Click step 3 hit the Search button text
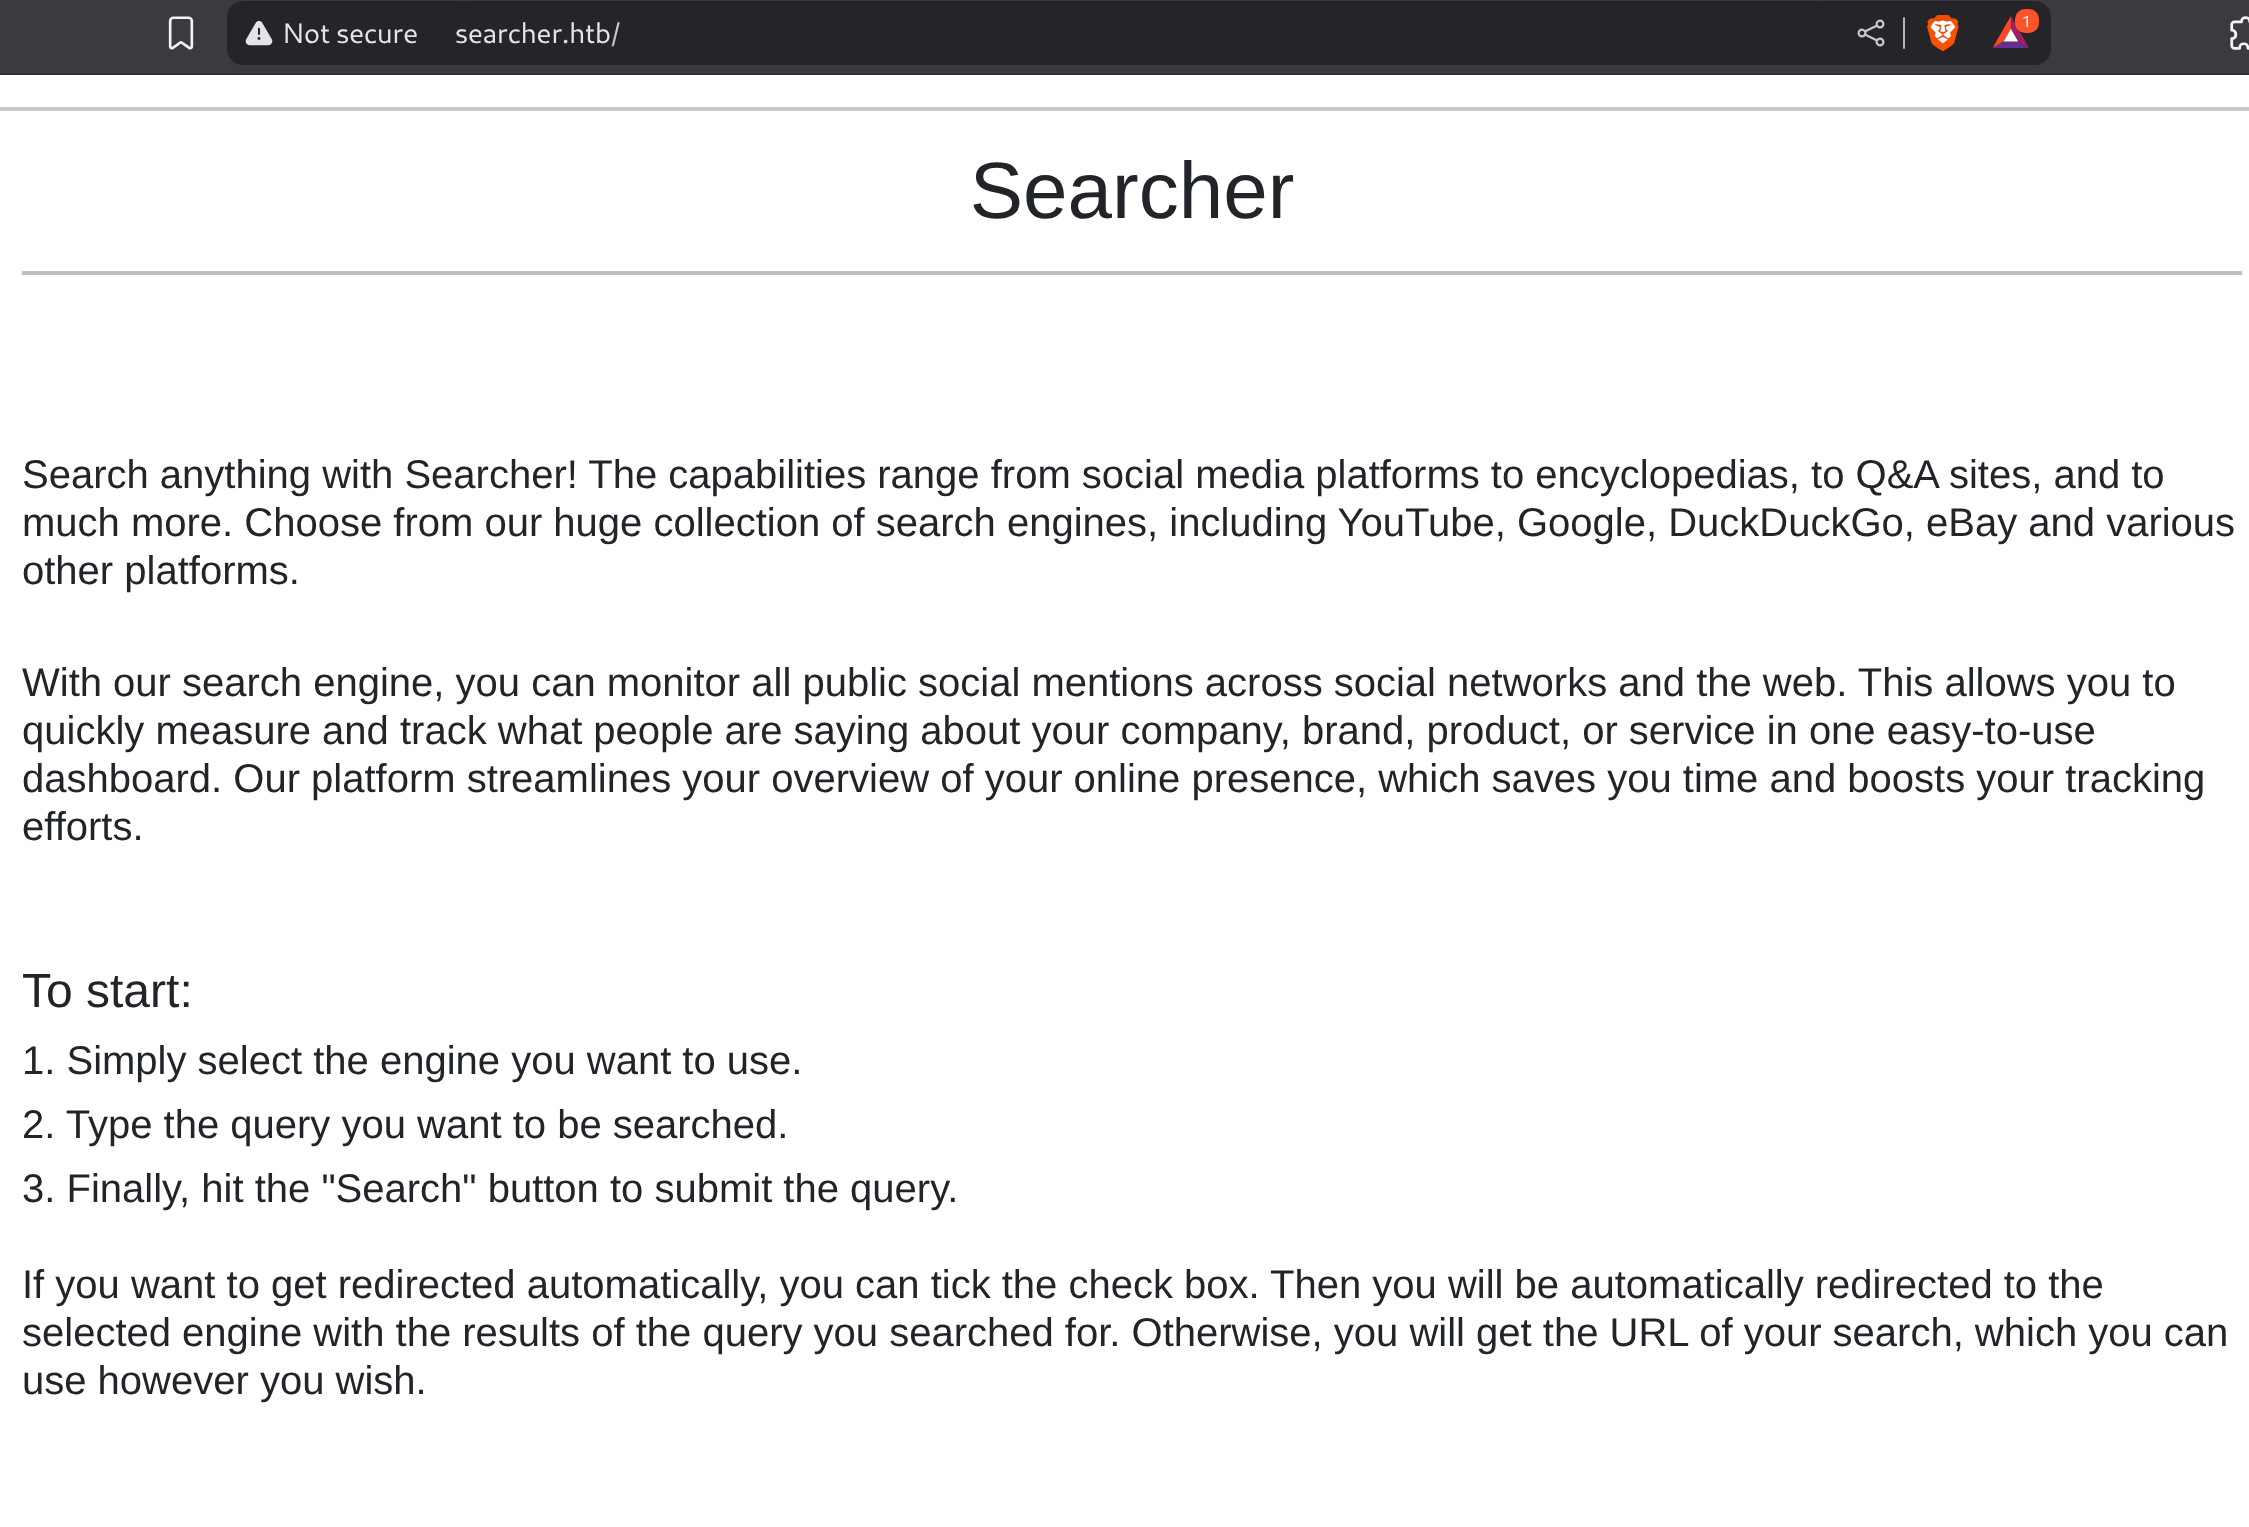This screenshot has height=1527, width=2249. point(490,1189)
